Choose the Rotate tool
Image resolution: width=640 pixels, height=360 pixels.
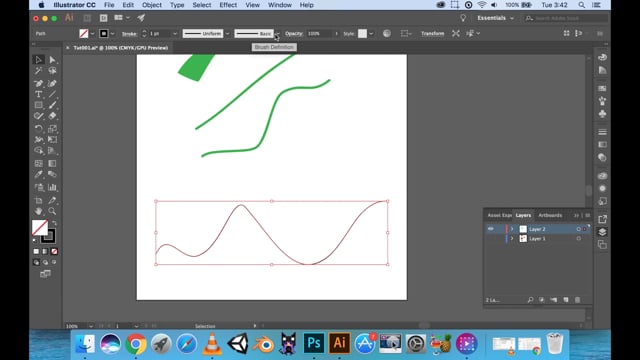click(38, 129)
